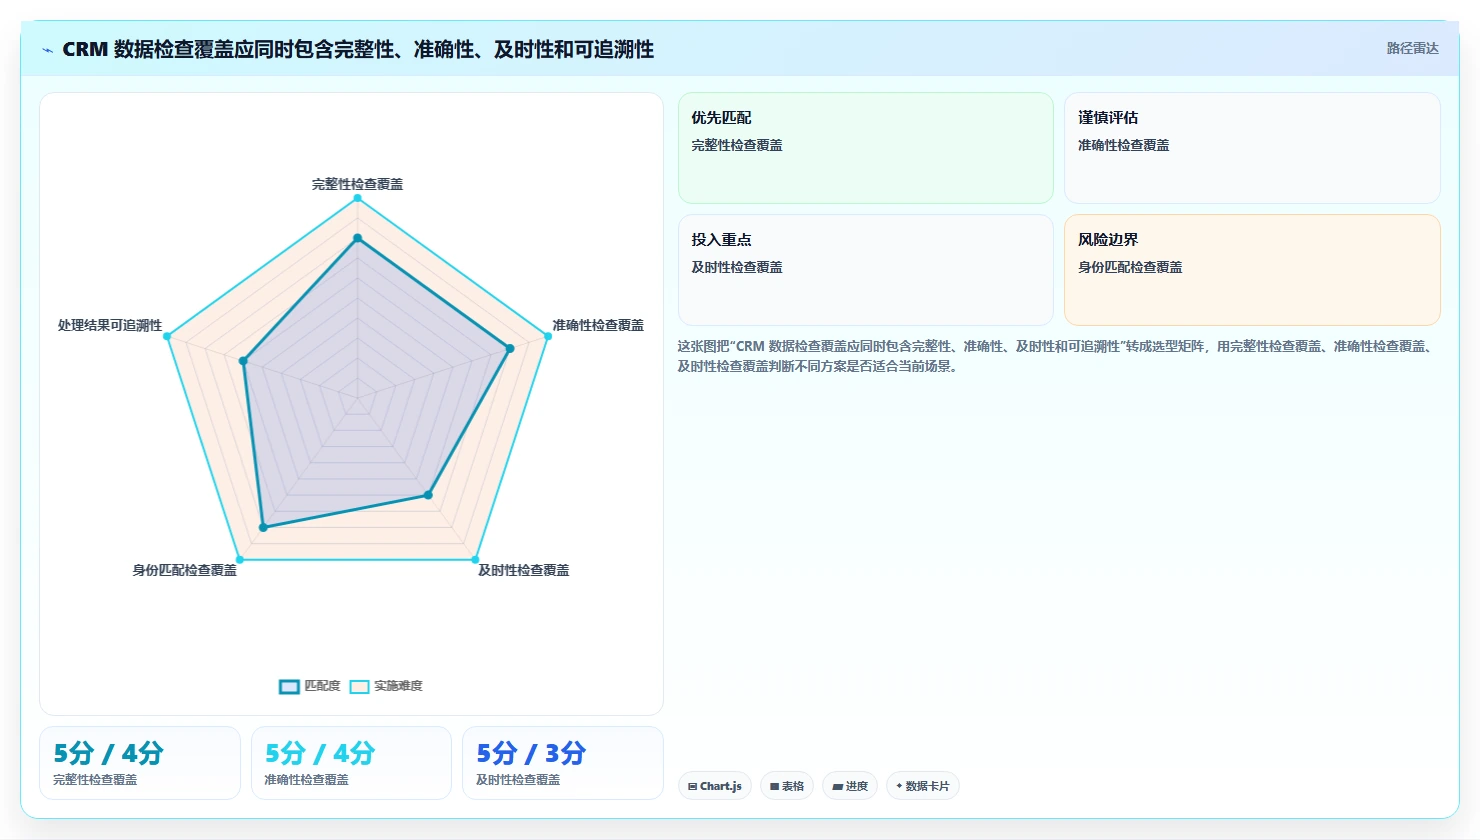The width and height of the screenshot is (1480, 840).
Task: Click the 5分 / 3分 及时性检查覆盖 score card
Action: tap(562, 763)
